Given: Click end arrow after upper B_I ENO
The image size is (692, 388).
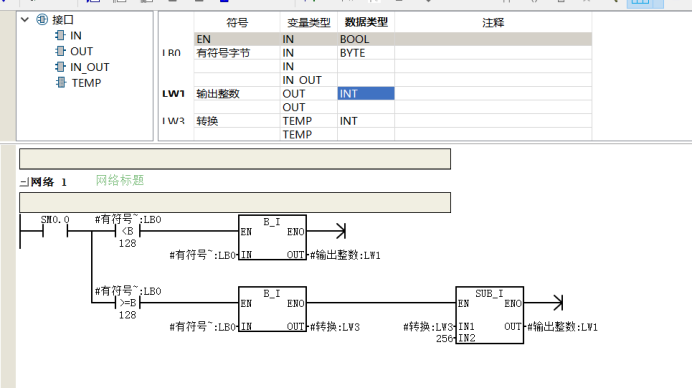Looking at the screenshot, I should point(340,231).
